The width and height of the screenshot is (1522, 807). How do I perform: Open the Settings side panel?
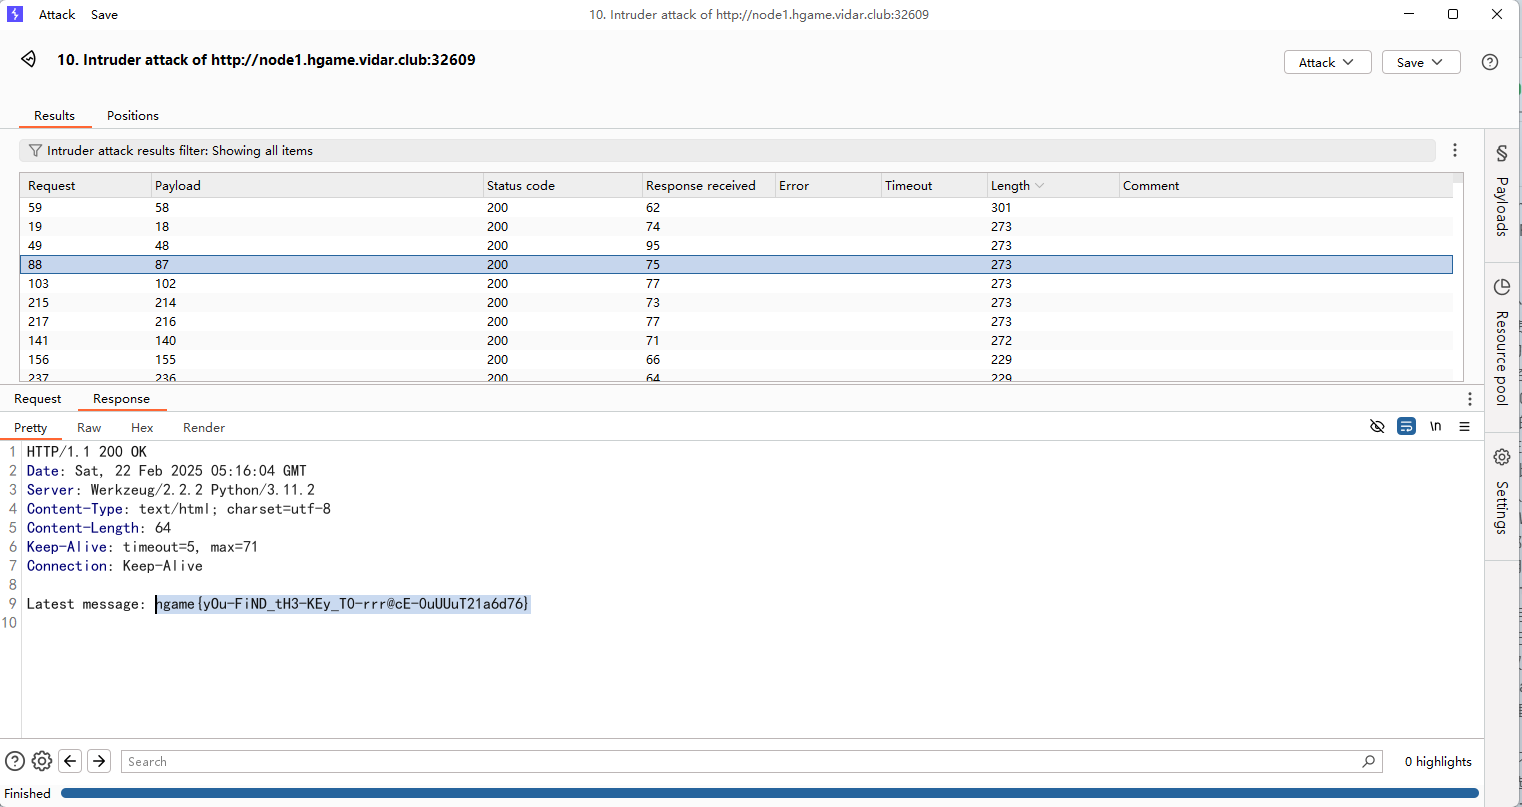pyautogui.click(x=1501, y=492)
